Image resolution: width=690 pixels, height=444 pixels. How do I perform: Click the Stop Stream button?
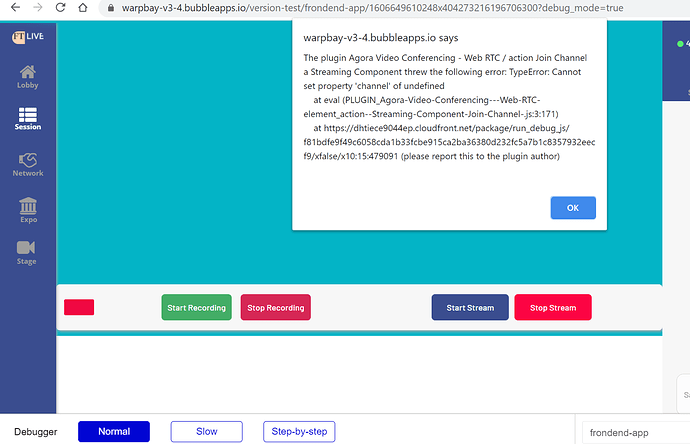point(553,307)
